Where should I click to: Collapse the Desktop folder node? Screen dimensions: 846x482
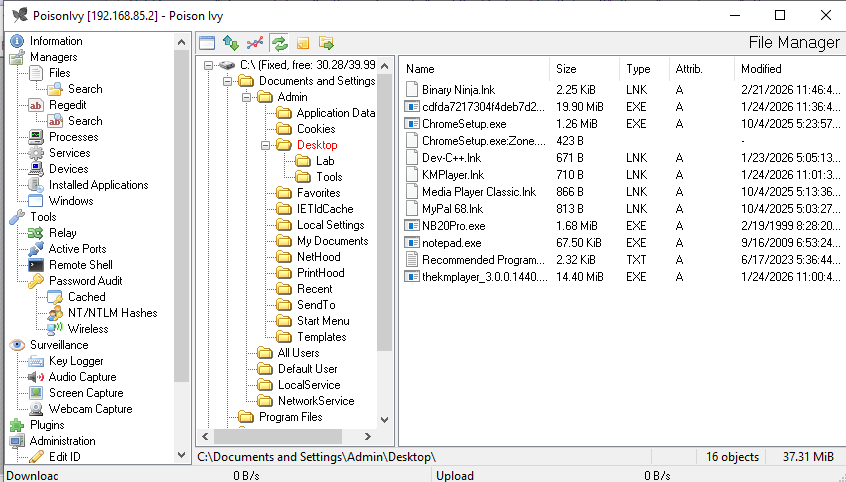point(265,145)
